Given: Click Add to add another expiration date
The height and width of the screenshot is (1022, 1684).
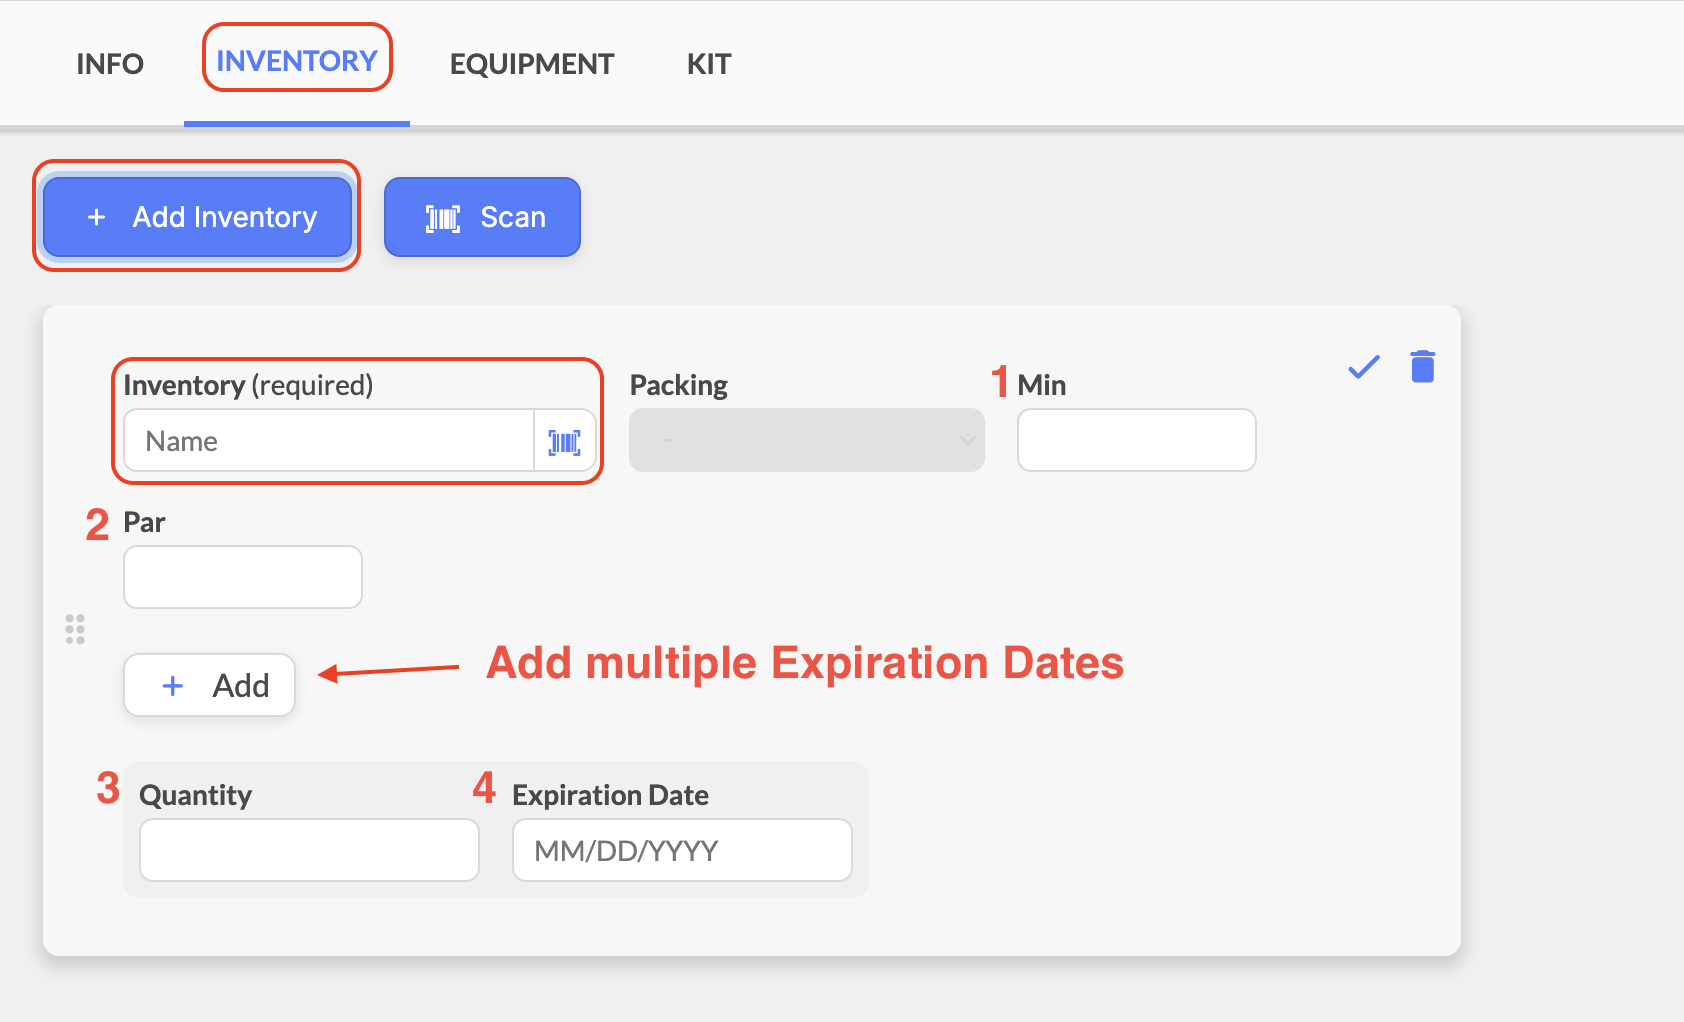Looking at the screenshot, I should [209, 685].
